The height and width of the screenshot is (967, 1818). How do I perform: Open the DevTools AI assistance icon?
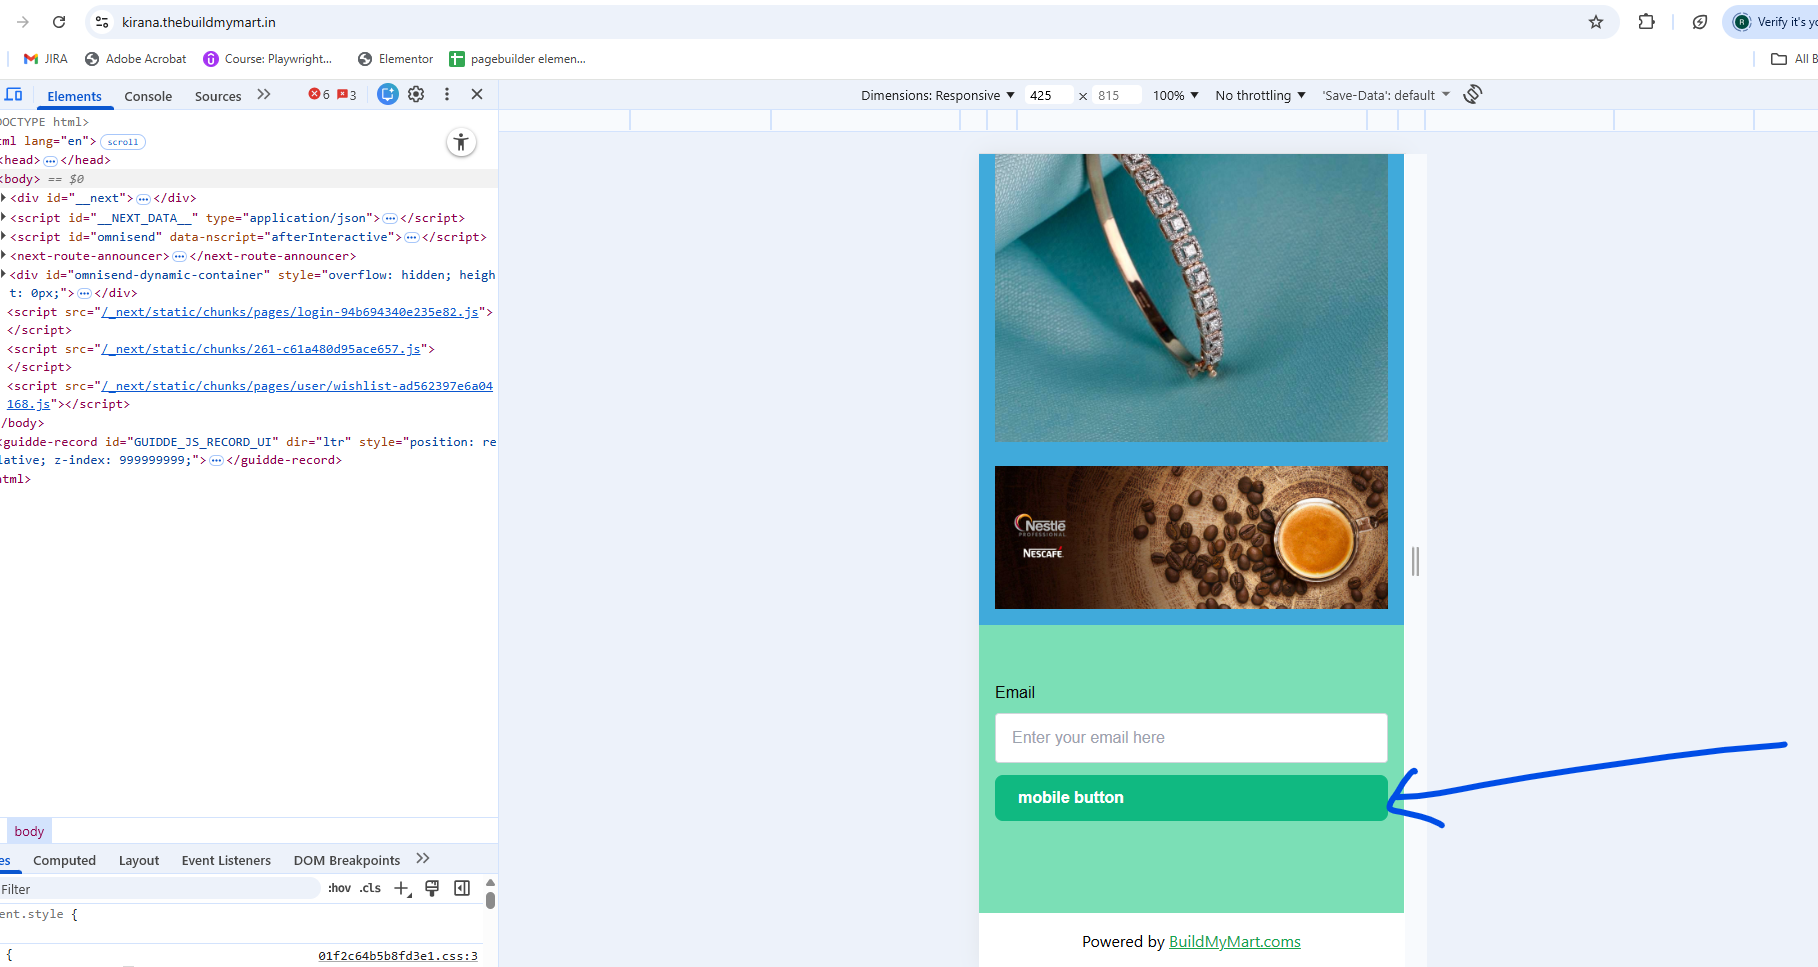point(388,94)
